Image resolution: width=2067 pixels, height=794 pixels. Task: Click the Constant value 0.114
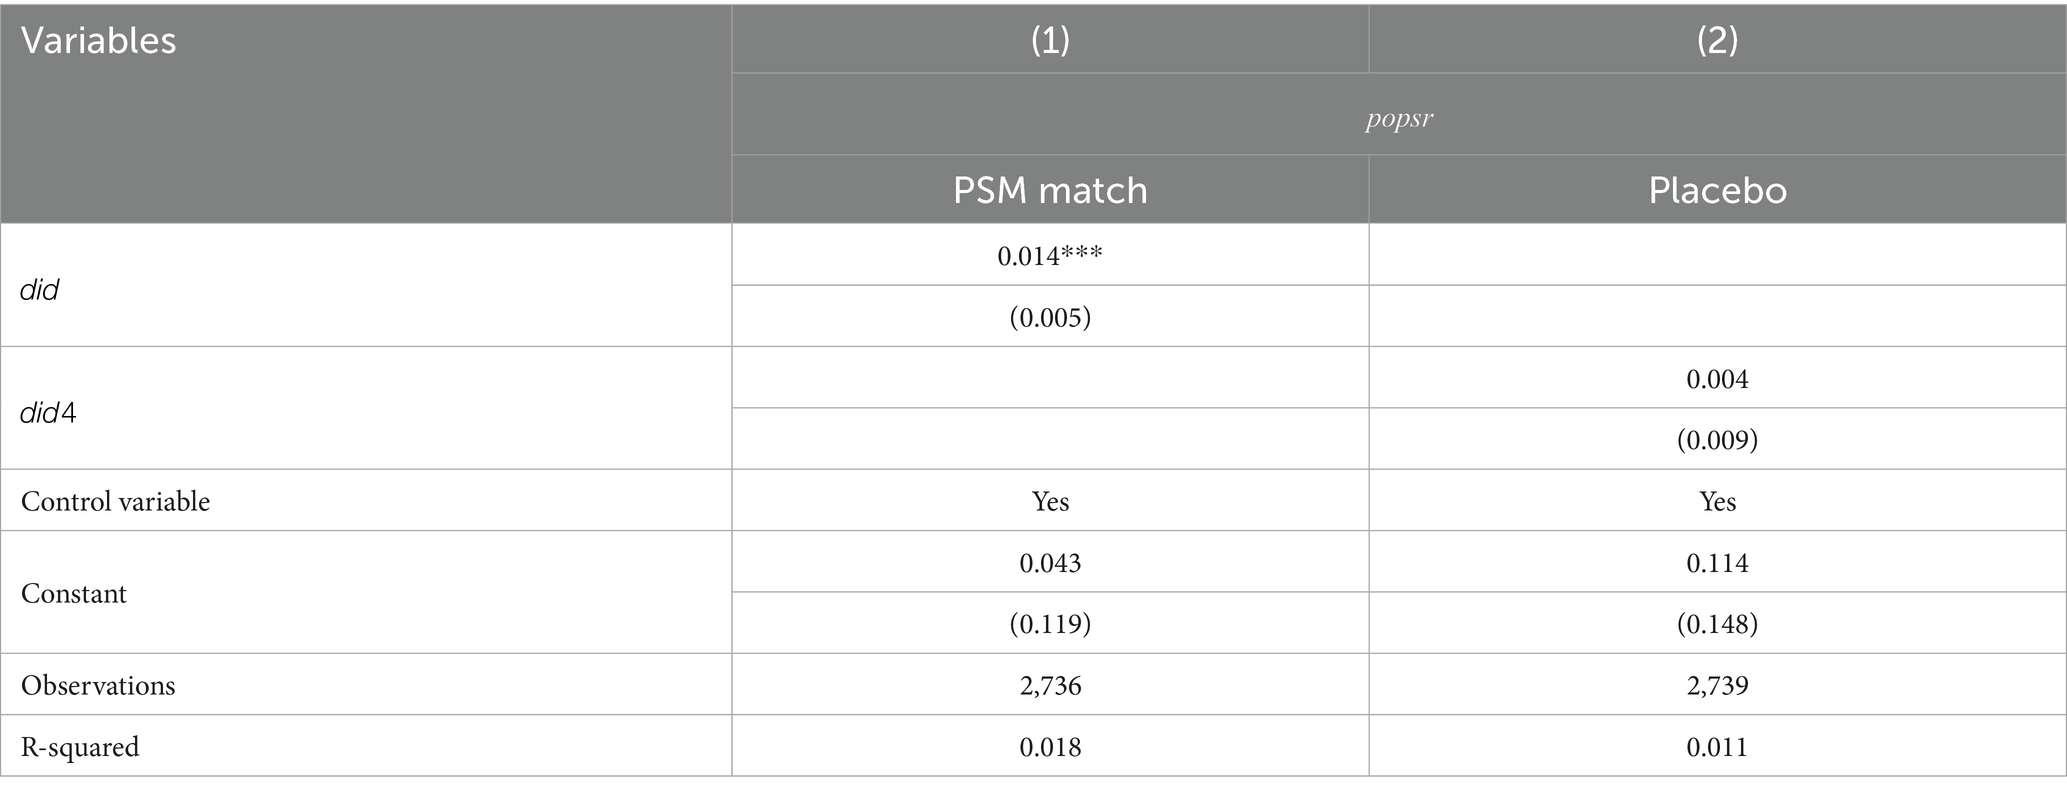1717,563
